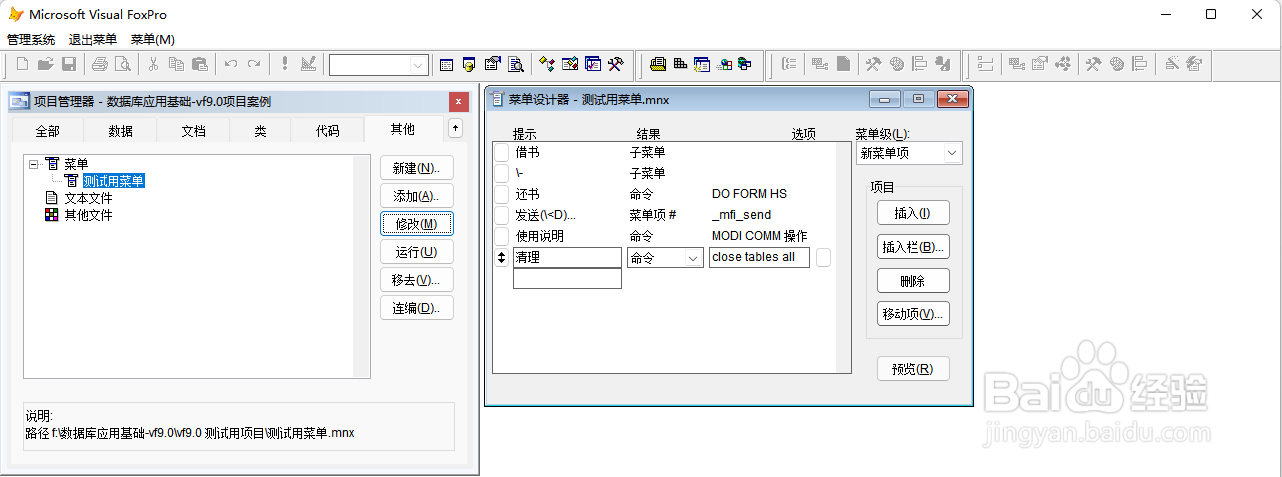Collapse Project Manager with the up-arrow button
Screen dimensions: 1282x477
click(x=455, y=128)
